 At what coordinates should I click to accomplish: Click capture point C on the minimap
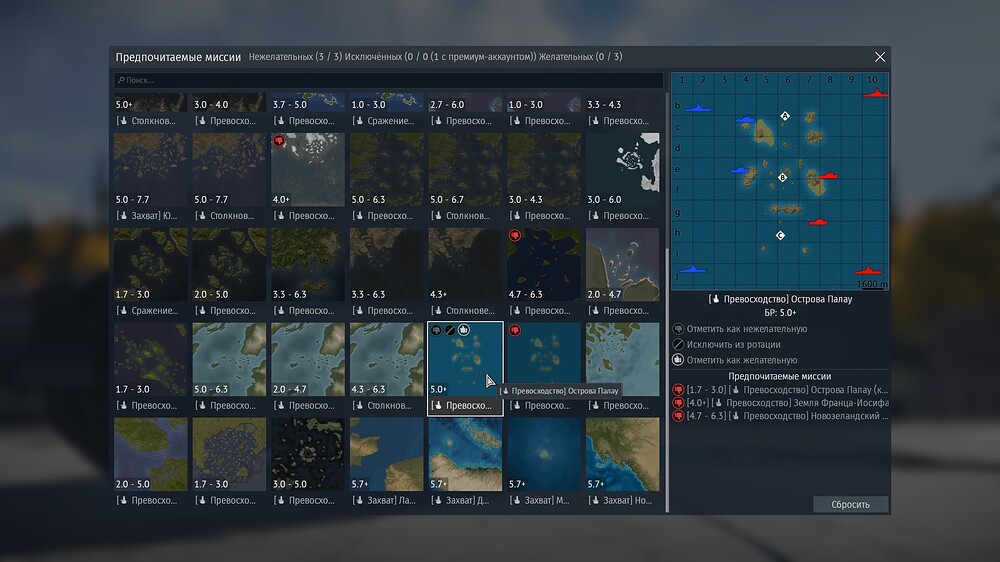click(x=780, y=236)
